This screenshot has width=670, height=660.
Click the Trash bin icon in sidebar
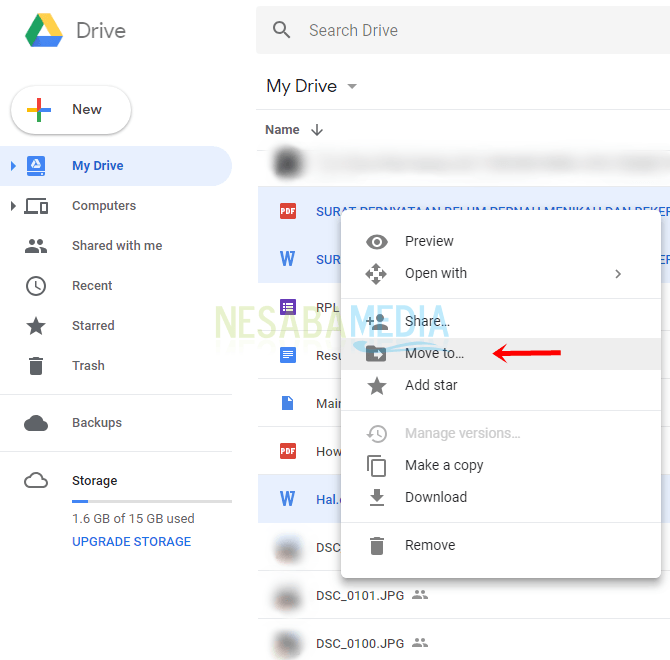pos(36,366)
